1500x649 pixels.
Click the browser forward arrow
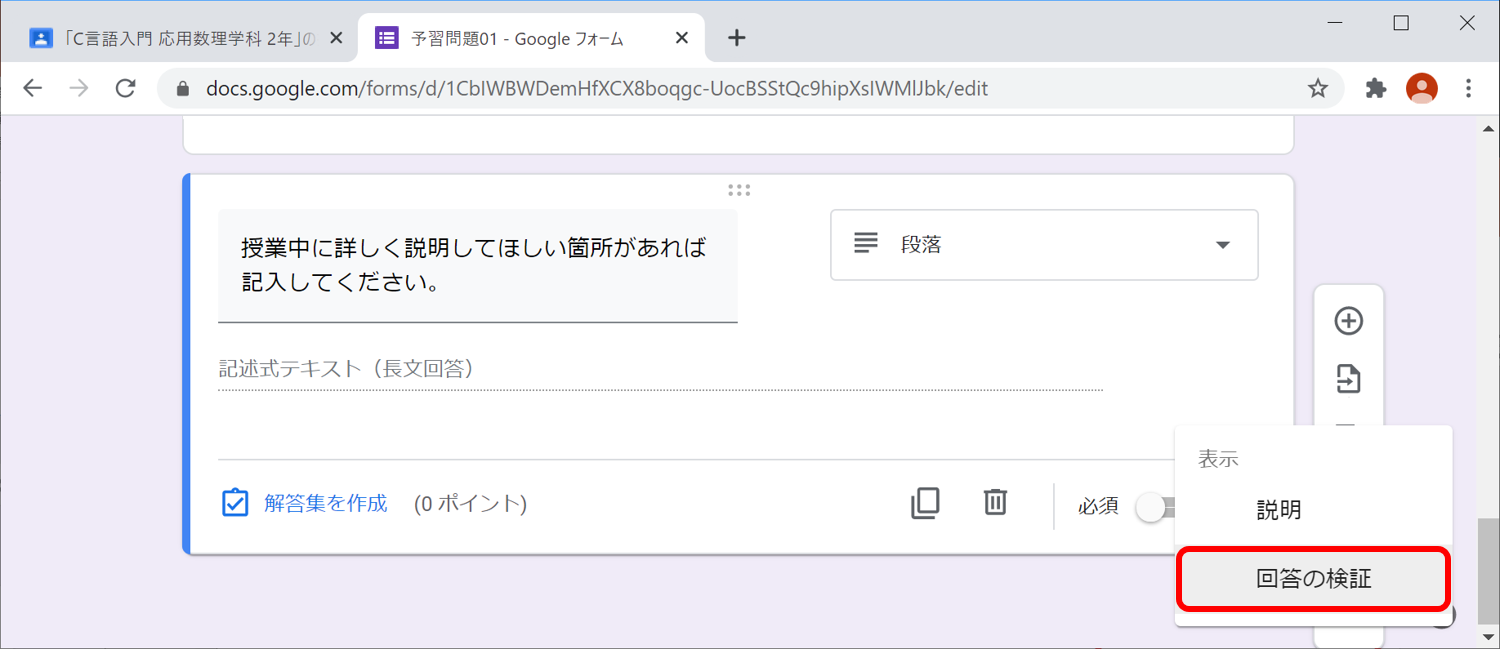[x=79, y=88]
